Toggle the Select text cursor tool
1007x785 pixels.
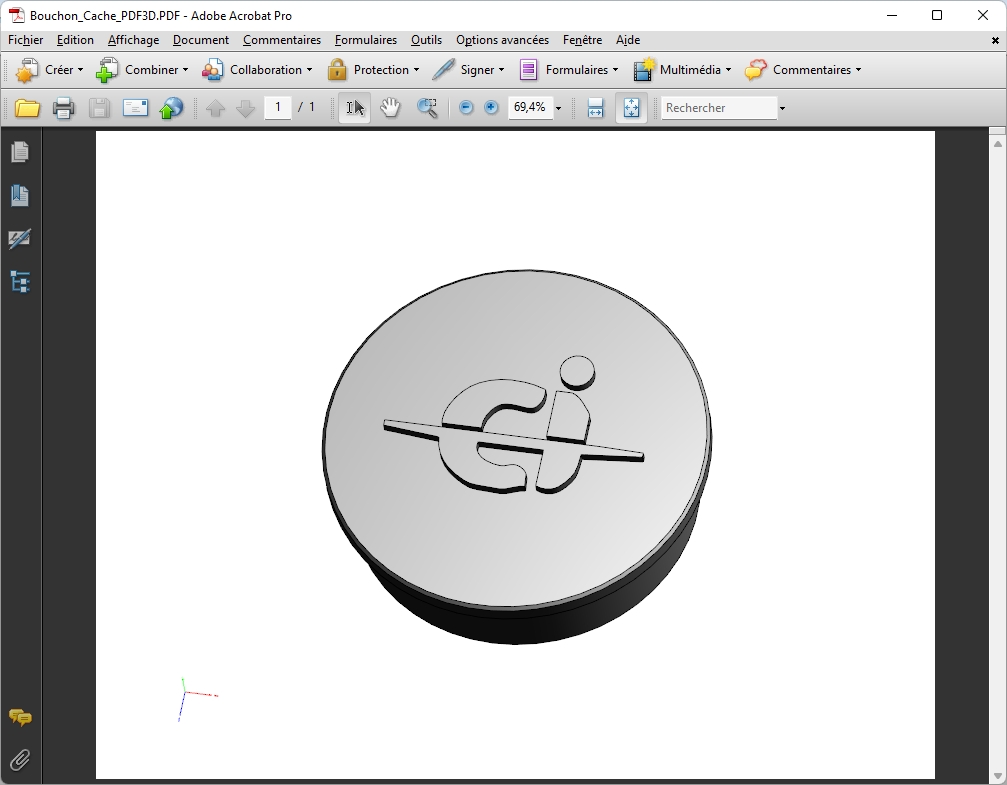tap(355, 108)
